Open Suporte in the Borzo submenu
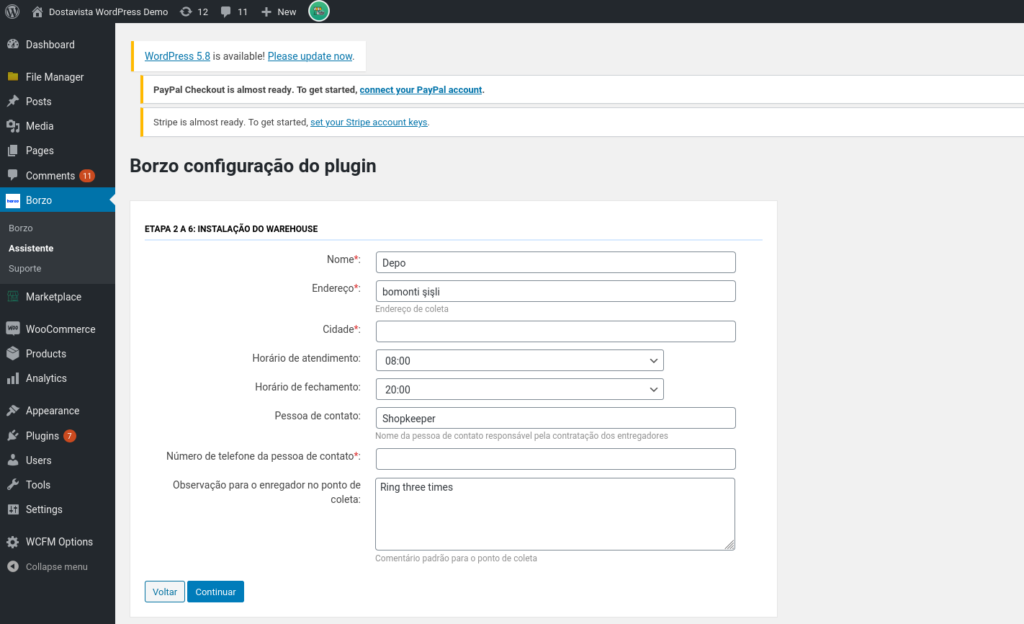Image resolution: width=1024 pixels, height=624 pixels. (25, 268)
